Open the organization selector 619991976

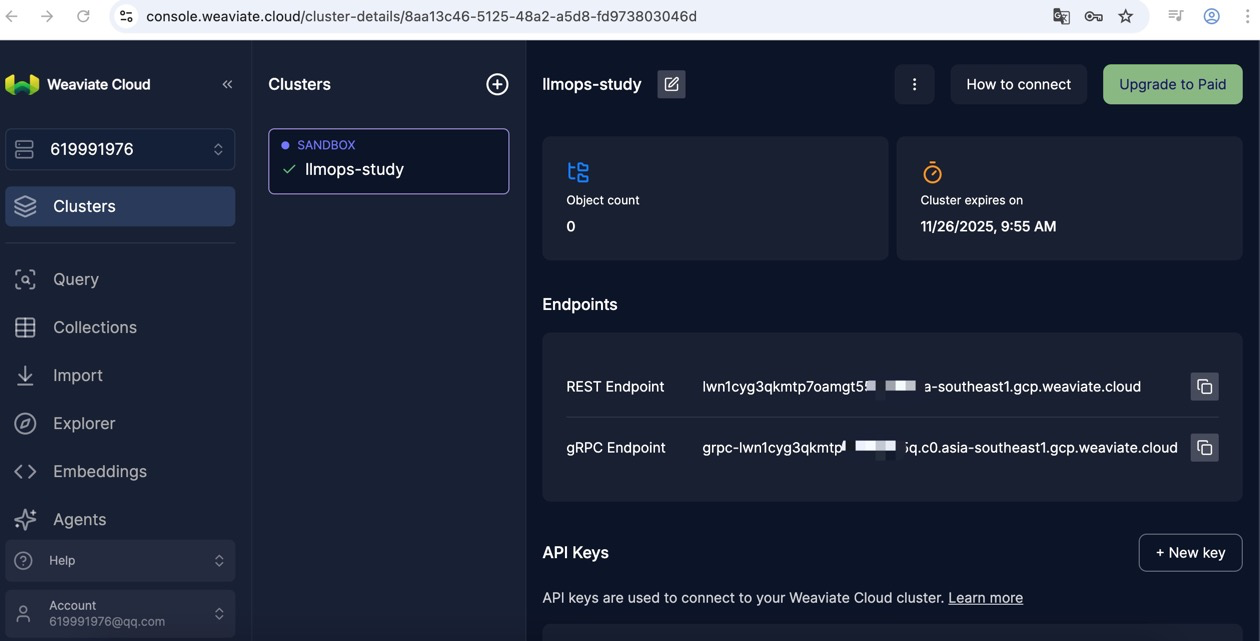tap(120, 149)
